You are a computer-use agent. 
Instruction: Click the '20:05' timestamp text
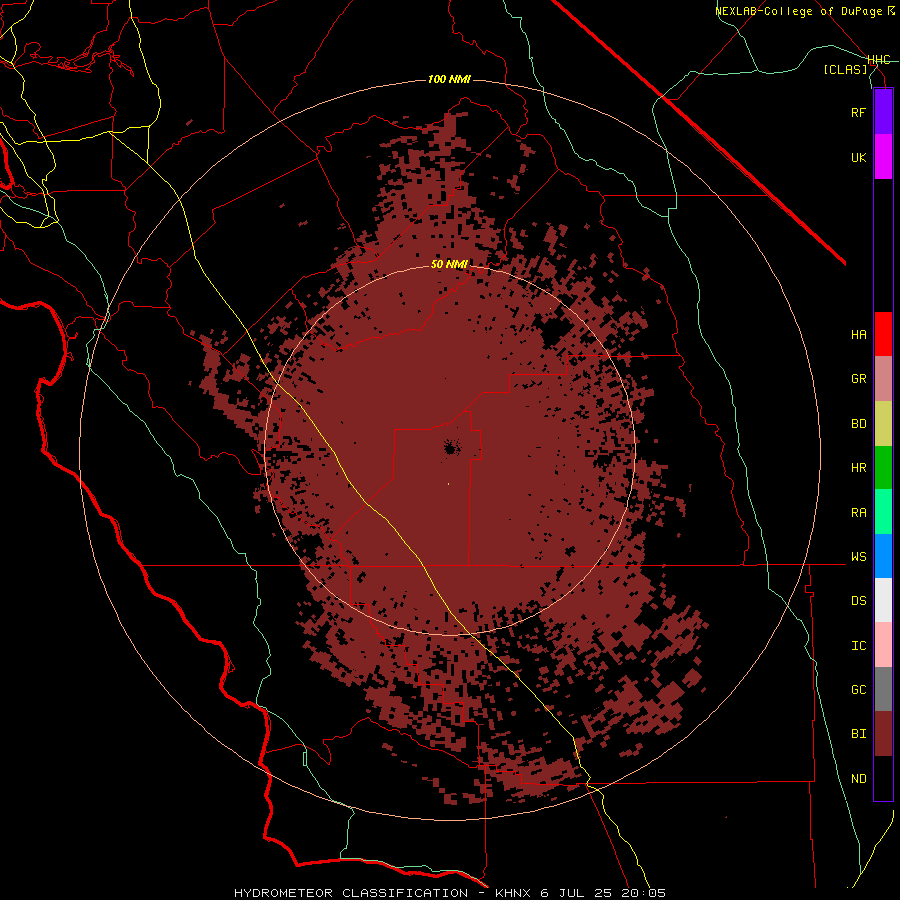click(x=643, y=893)
